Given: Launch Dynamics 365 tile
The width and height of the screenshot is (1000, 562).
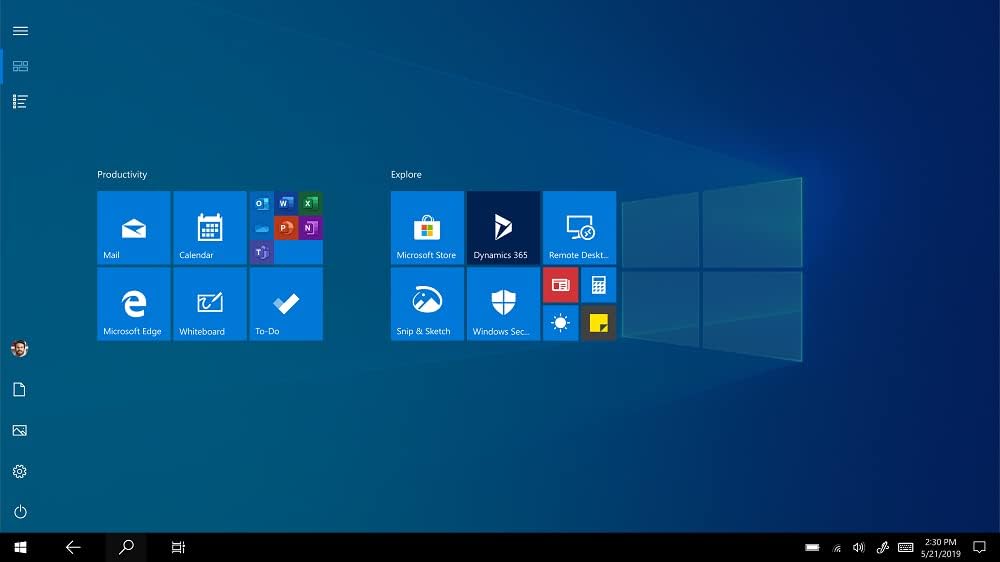Looking at the screenshot, I should pos(503,228).
